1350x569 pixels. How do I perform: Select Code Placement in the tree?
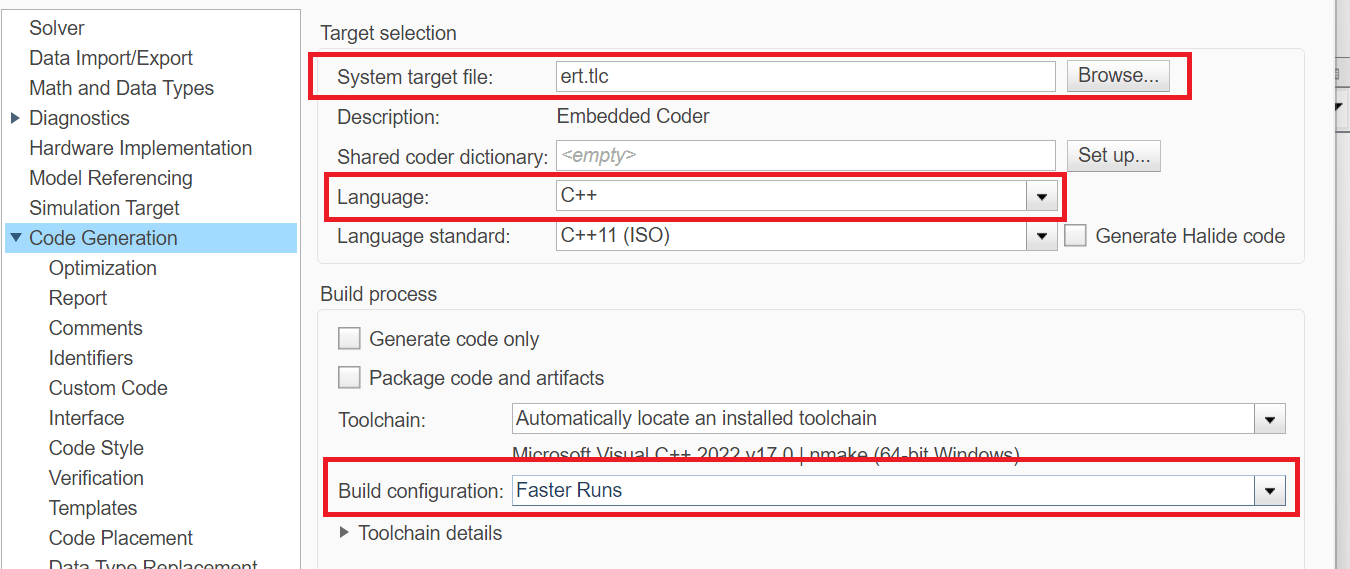point(121,538)
